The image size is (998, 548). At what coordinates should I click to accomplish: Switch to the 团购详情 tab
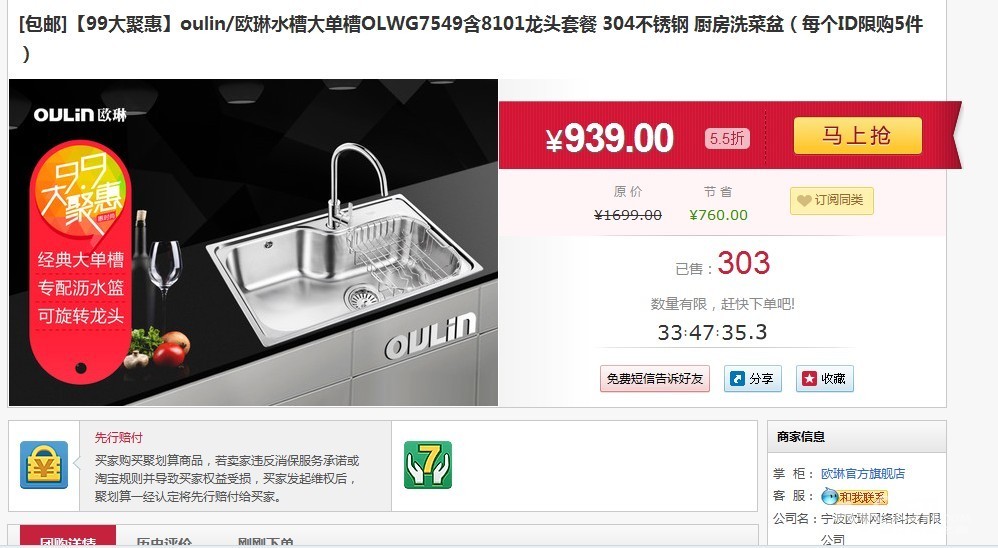pyautogui.click(x=68, y=537)
